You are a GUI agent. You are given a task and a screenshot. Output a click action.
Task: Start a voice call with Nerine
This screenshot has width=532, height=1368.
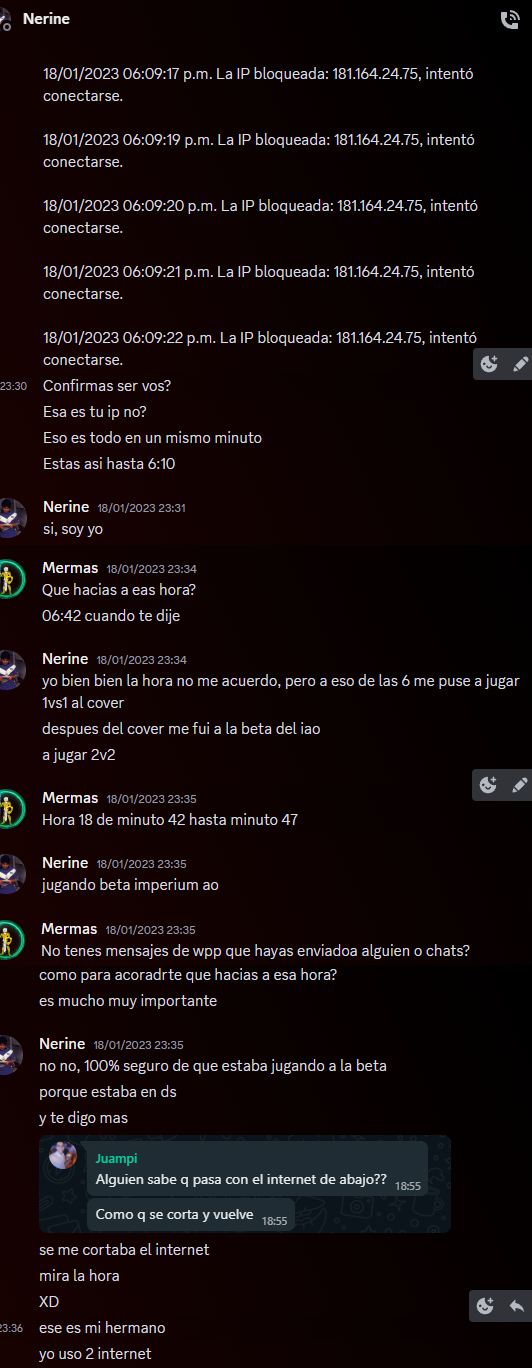coord(509,19)
